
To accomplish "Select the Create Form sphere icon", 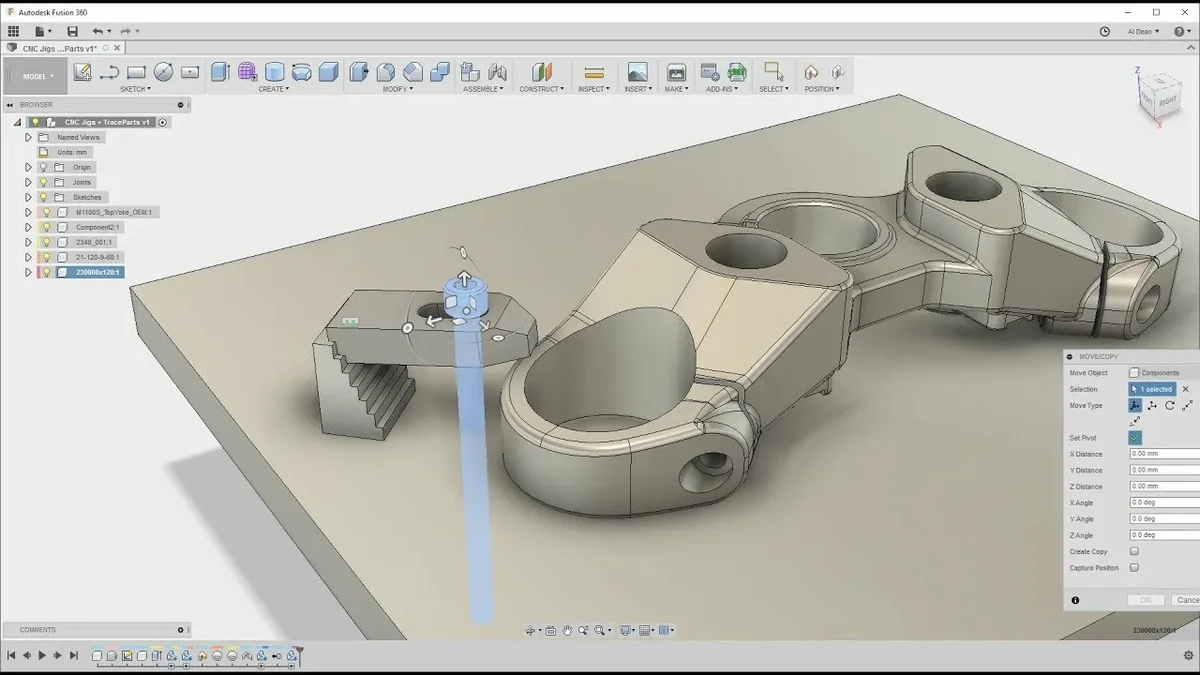I will tap(247, 72).
